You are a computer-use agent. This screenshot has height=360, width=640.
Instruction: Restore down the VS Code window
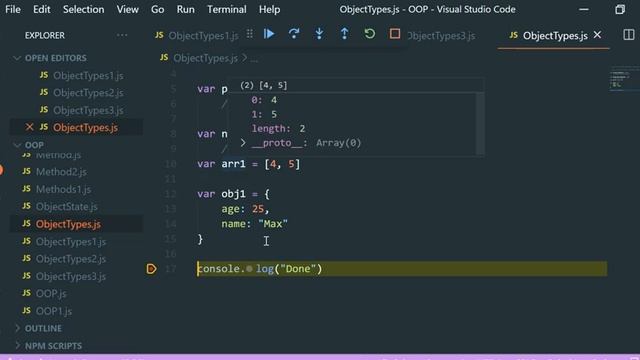pyautogui.click(x=620, y=9)
